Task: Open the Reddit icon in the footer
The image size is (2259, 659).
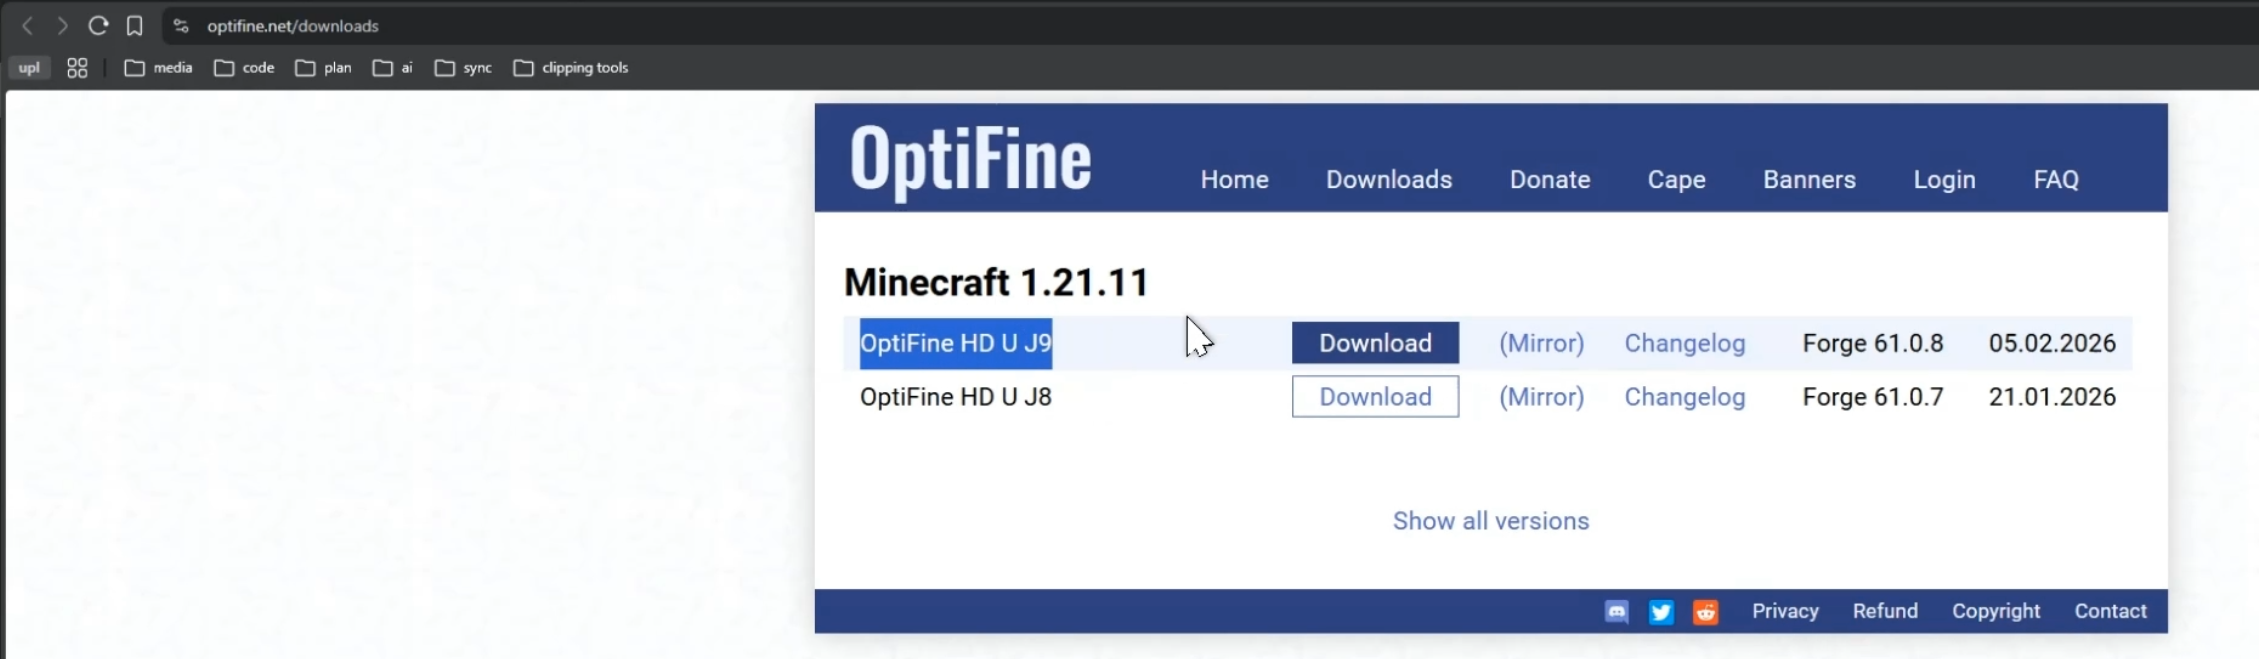Action: pyautogui.click(x=1706, y=612)
